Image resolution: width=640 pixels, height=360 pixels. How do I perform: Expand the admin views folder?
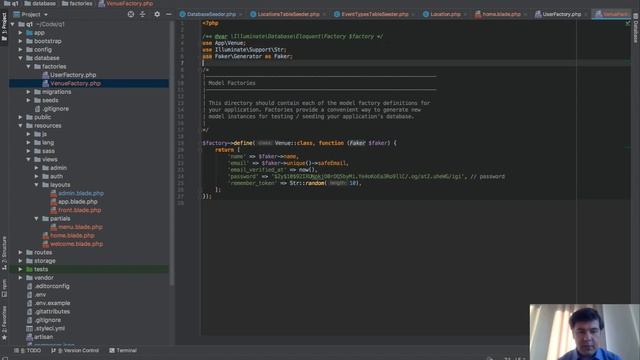point(37,168)
